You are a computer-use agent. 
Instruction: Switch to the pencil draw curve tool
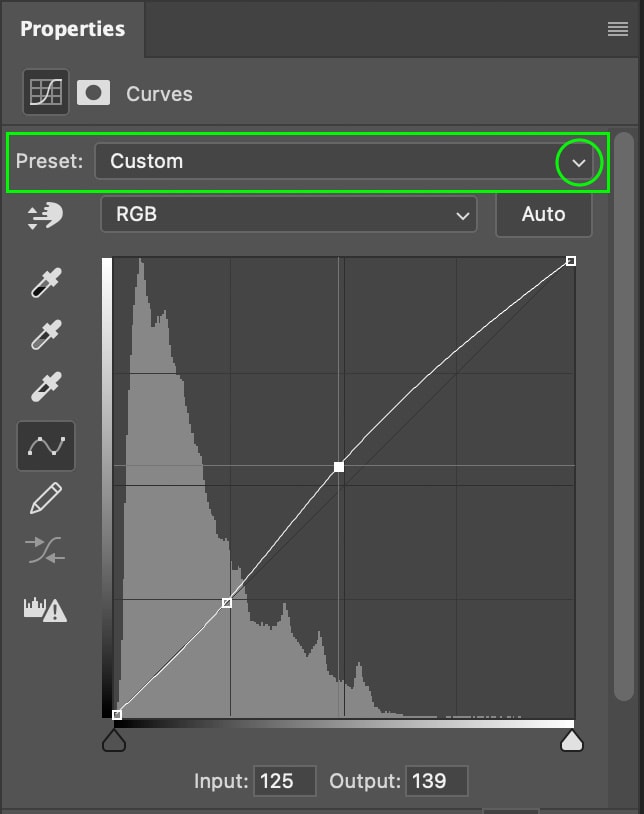tap(46, 498)
